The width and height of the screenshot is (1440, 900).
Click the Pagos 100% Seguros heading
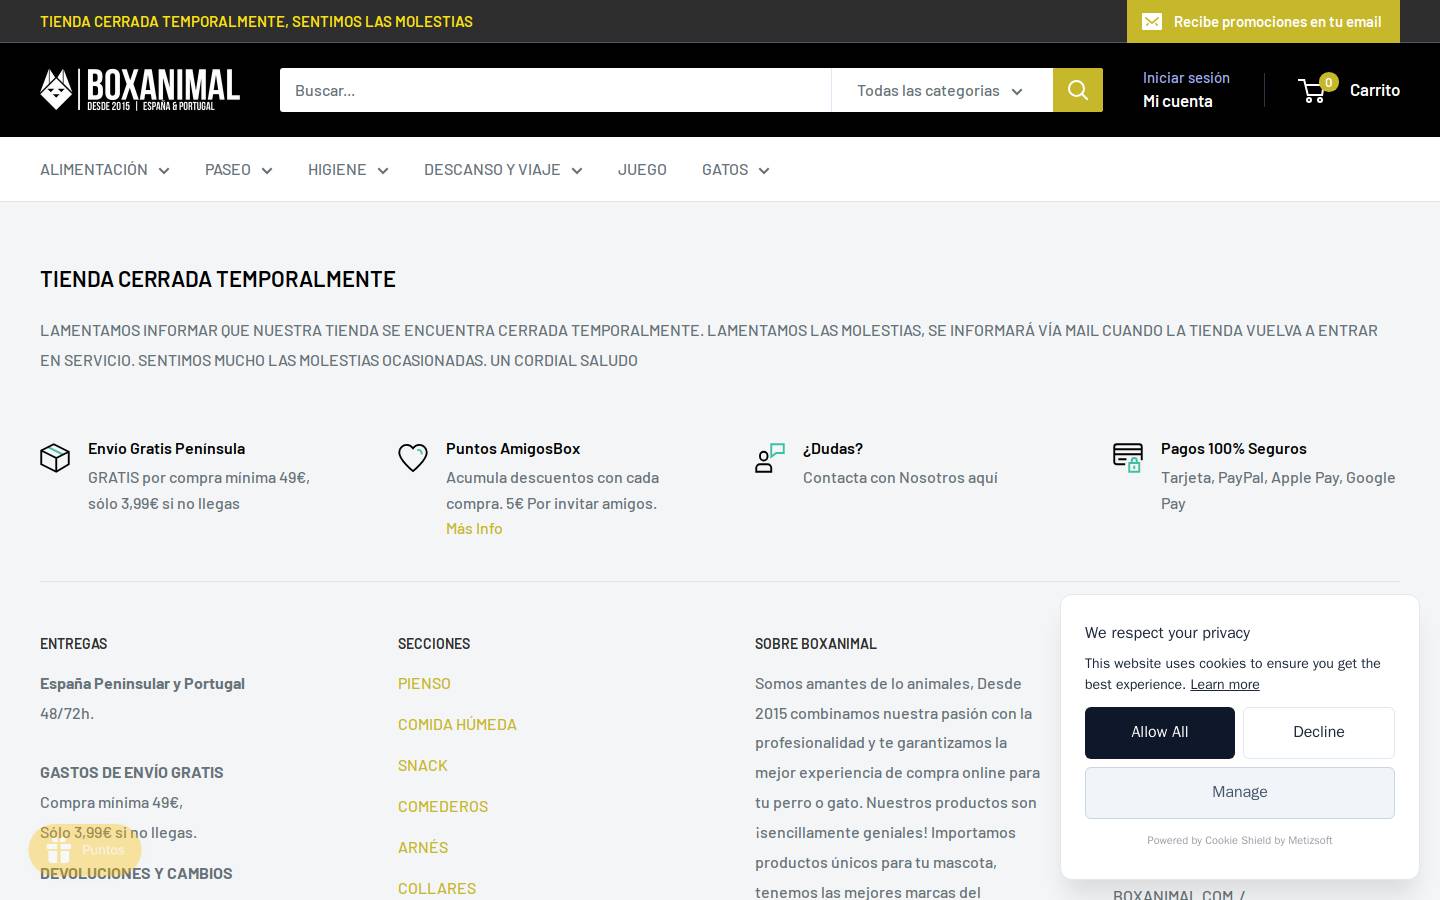1234,448
